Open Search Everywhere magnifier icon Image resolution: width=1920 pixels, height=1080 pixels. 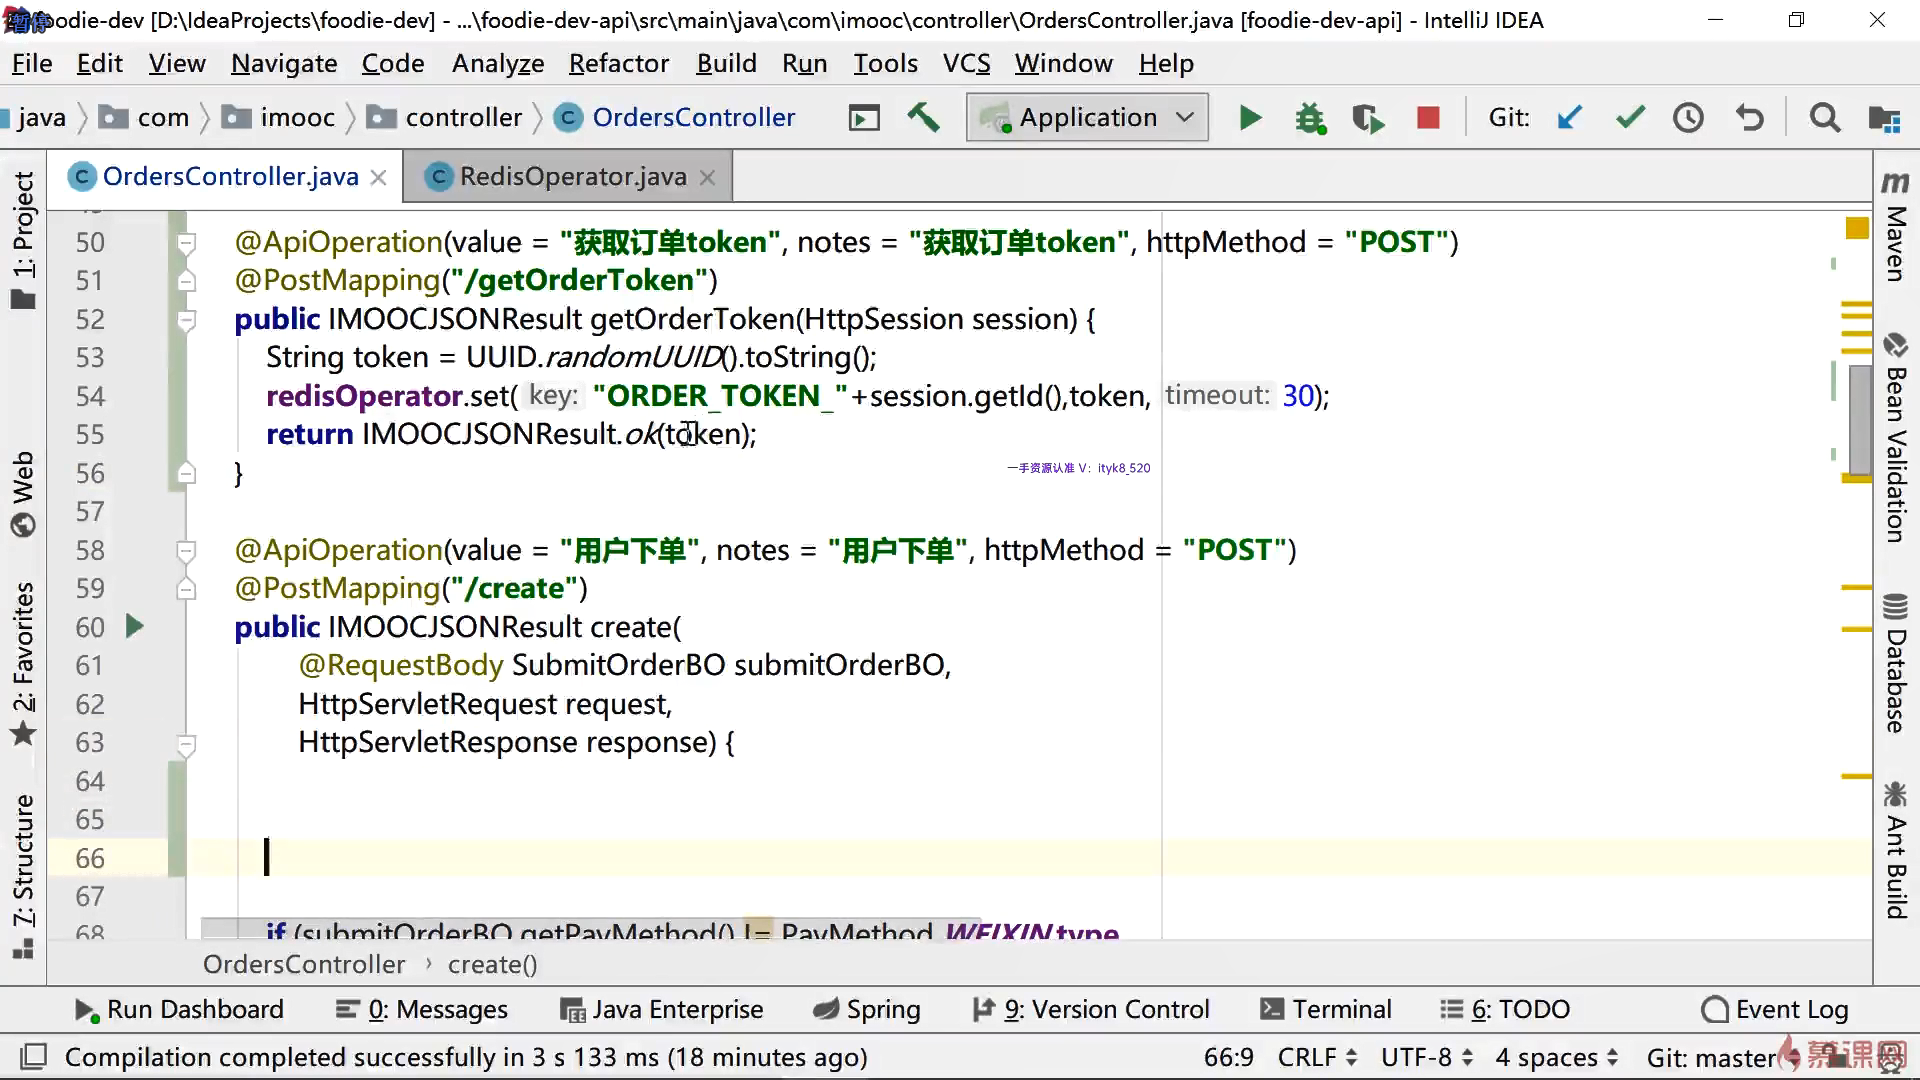(x=1824, y=118)
